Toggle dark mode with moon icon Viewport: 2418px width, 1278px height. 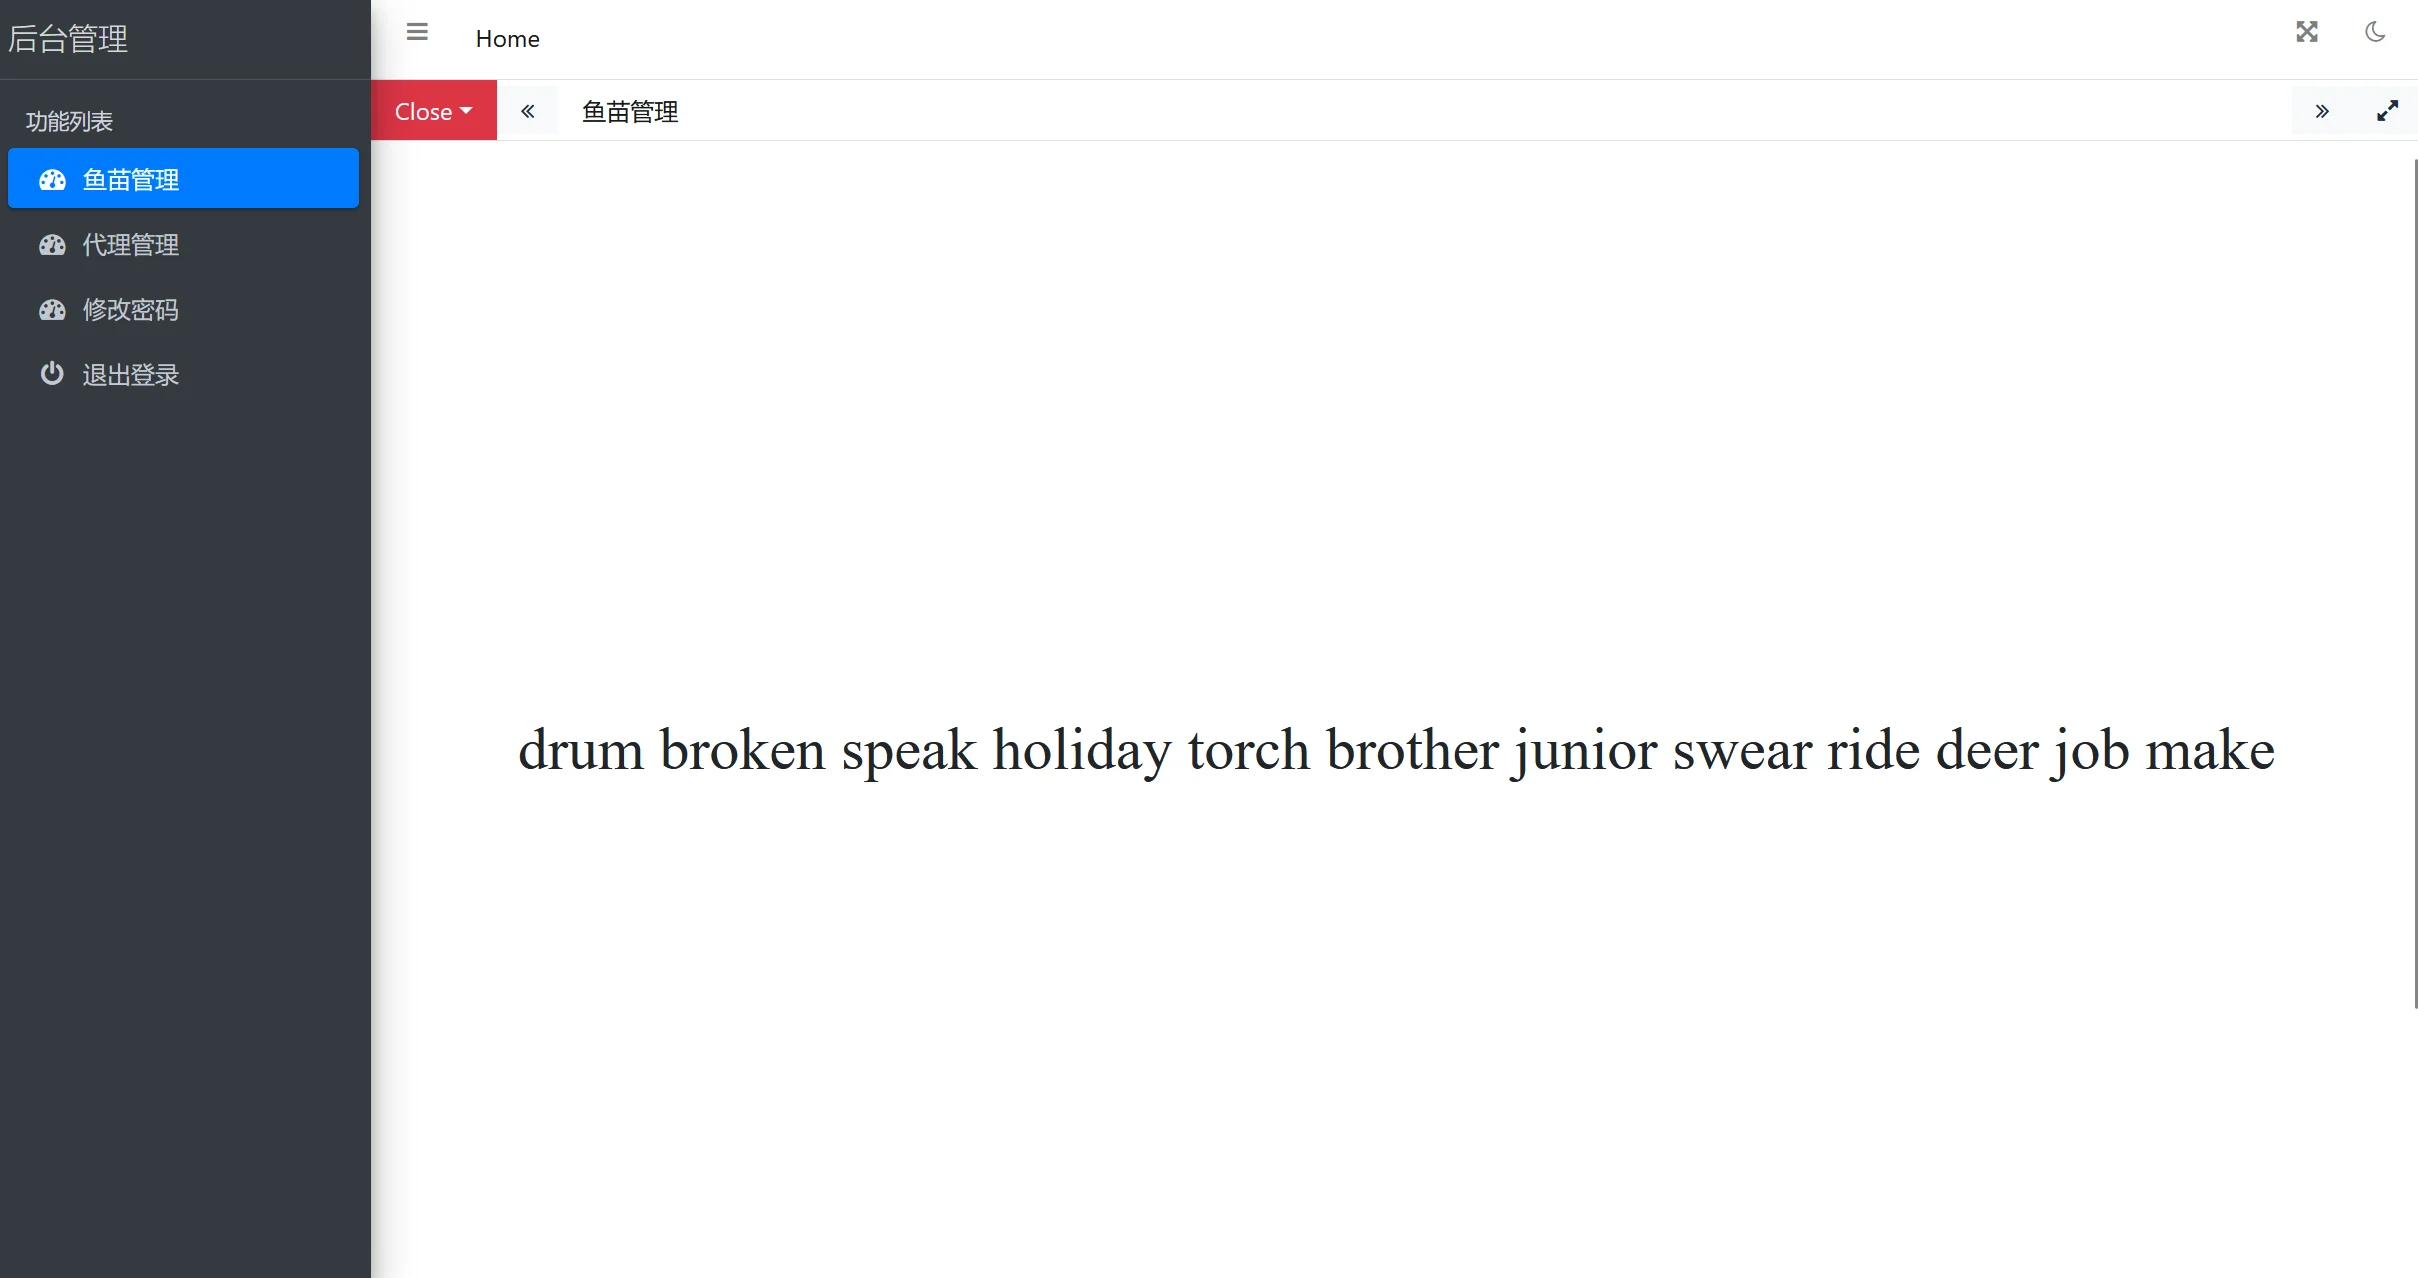pos(2375,32)
